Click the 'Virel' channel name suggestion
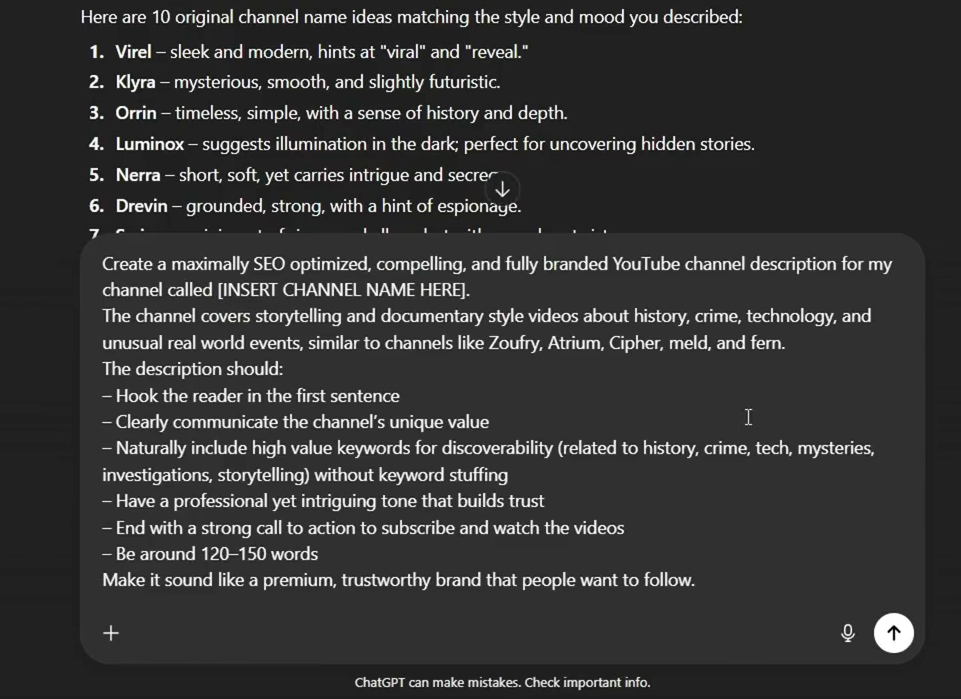 (x=133, y=52)
